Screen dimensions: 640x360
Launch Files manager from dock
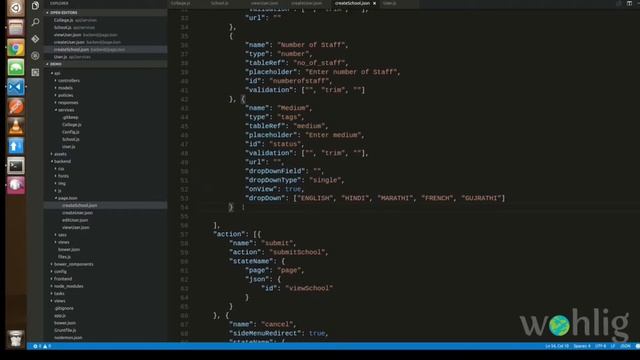[x=16, y=28]
